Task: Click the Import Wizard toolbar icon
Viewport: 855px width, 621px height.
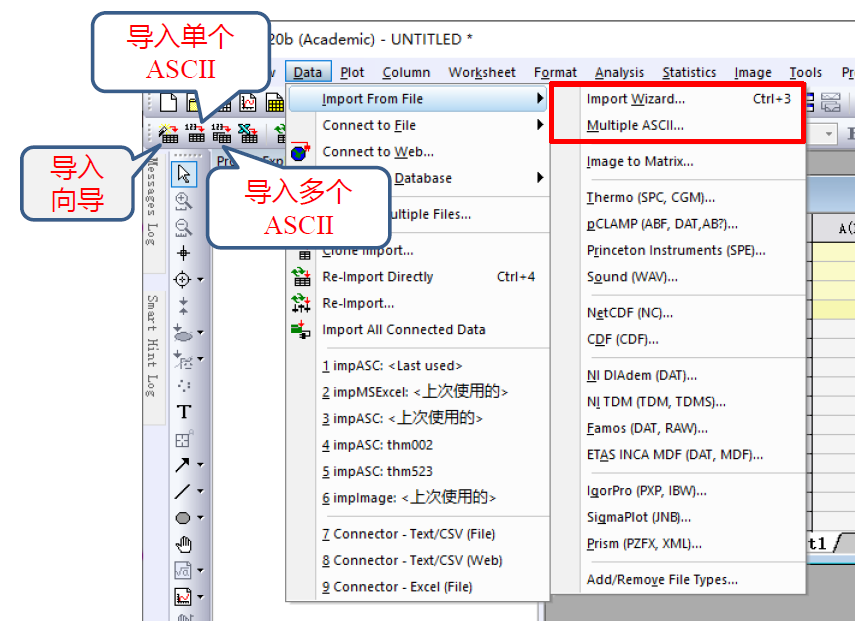Action: point(168,132)
